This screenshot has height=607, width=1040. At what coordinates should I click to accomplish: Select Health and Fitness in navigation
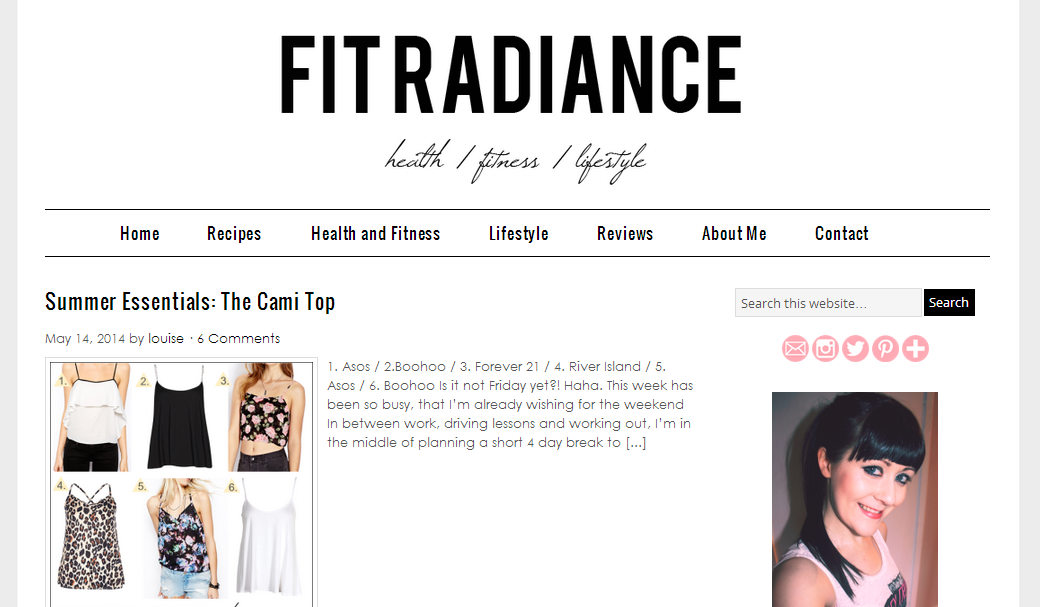pyautogui.click(x=375, y=234)
